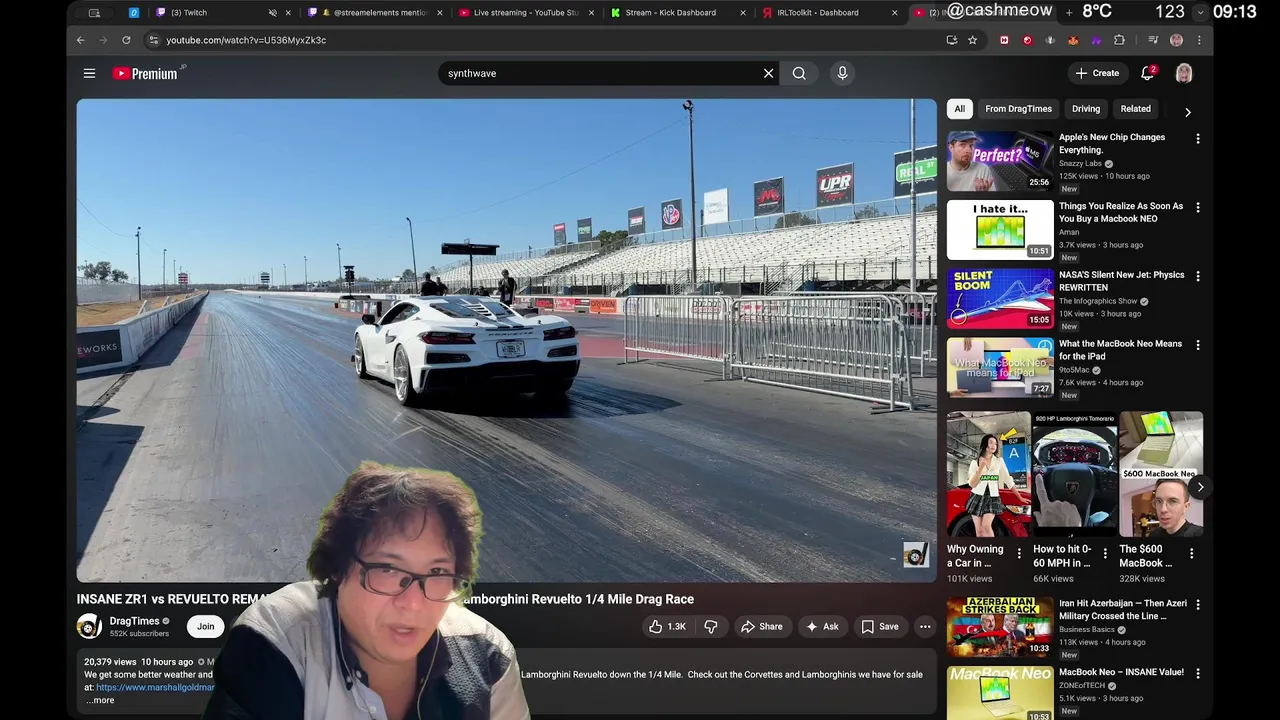Open the YouTube hamburger guide menu
The image size is (1280, 720).
pyautogui.click(x=89, y=73)
